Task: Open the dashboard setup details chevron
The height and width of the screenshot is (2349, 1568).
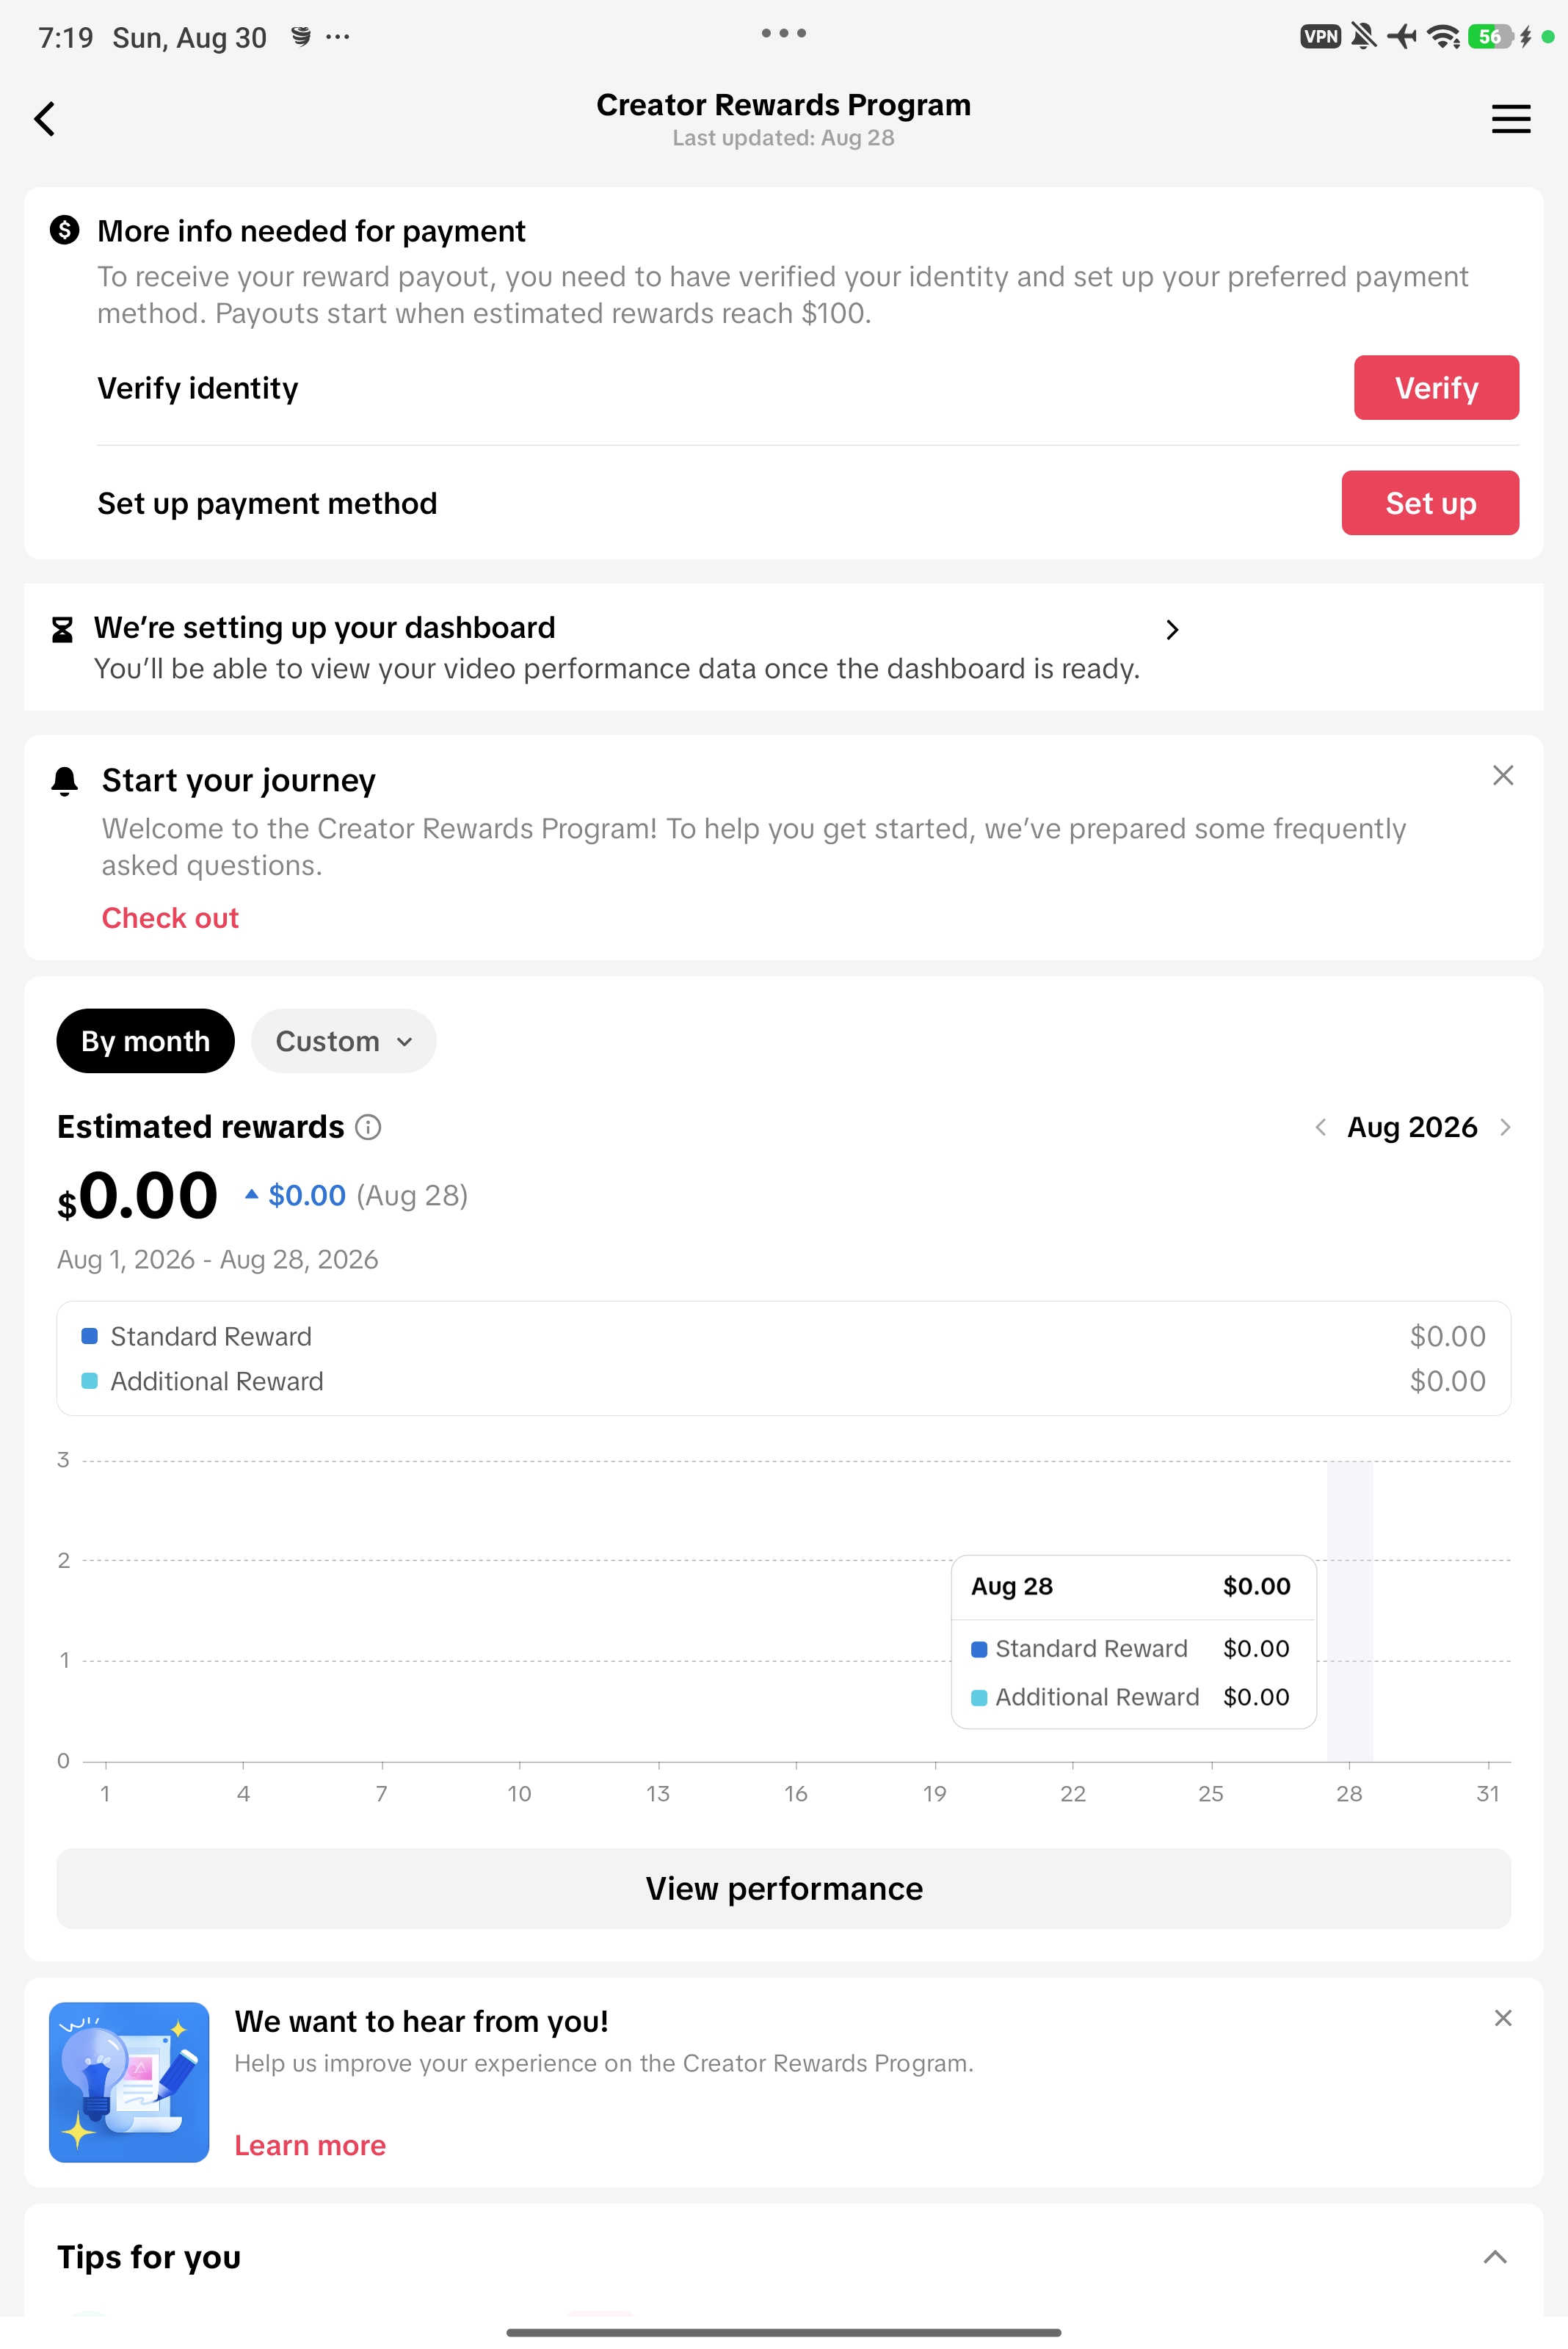Action: click(x=1172, y=630)
